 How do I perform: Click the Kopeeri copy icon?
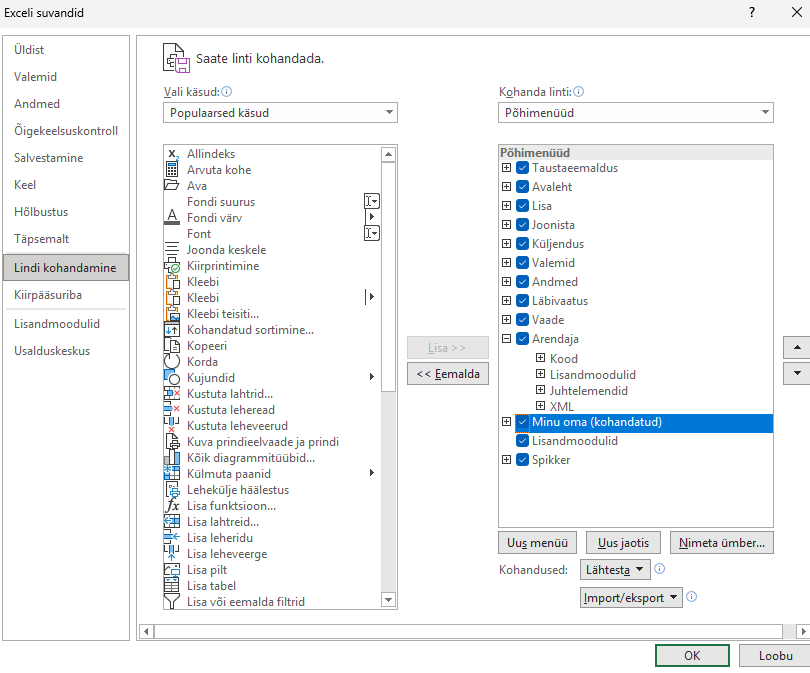[x=171, y=346]
